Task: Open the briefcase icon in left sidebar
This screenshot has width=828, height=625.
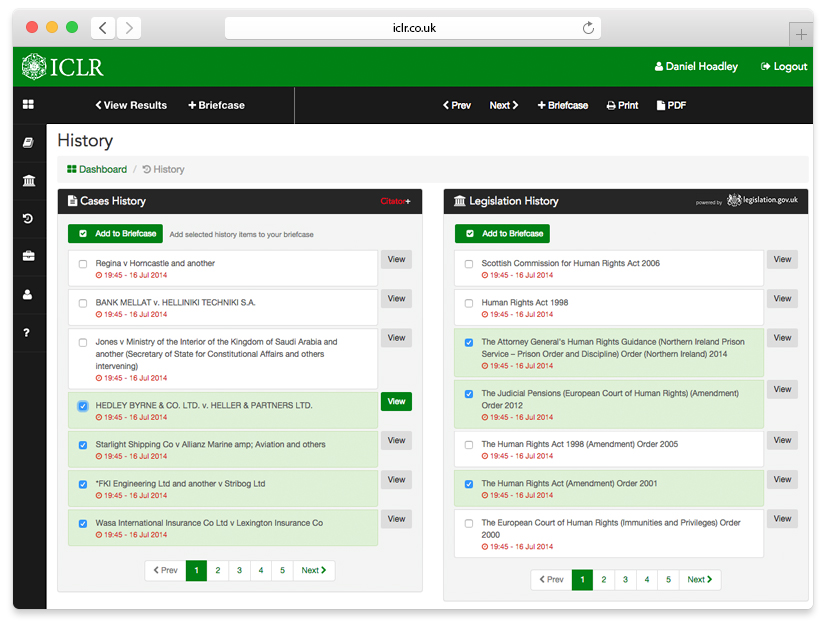Action: pos(29,257)
